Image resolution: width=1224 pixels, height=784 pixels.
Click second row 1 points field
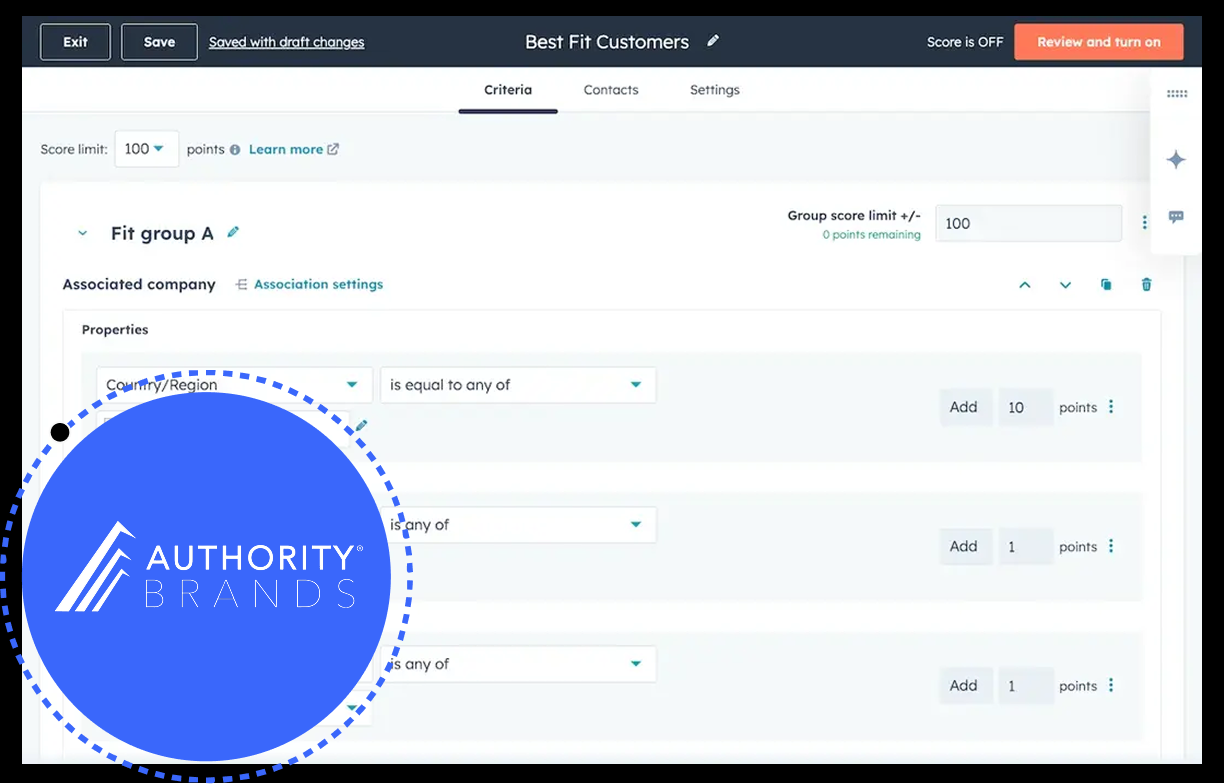(x=1026, y=546)
